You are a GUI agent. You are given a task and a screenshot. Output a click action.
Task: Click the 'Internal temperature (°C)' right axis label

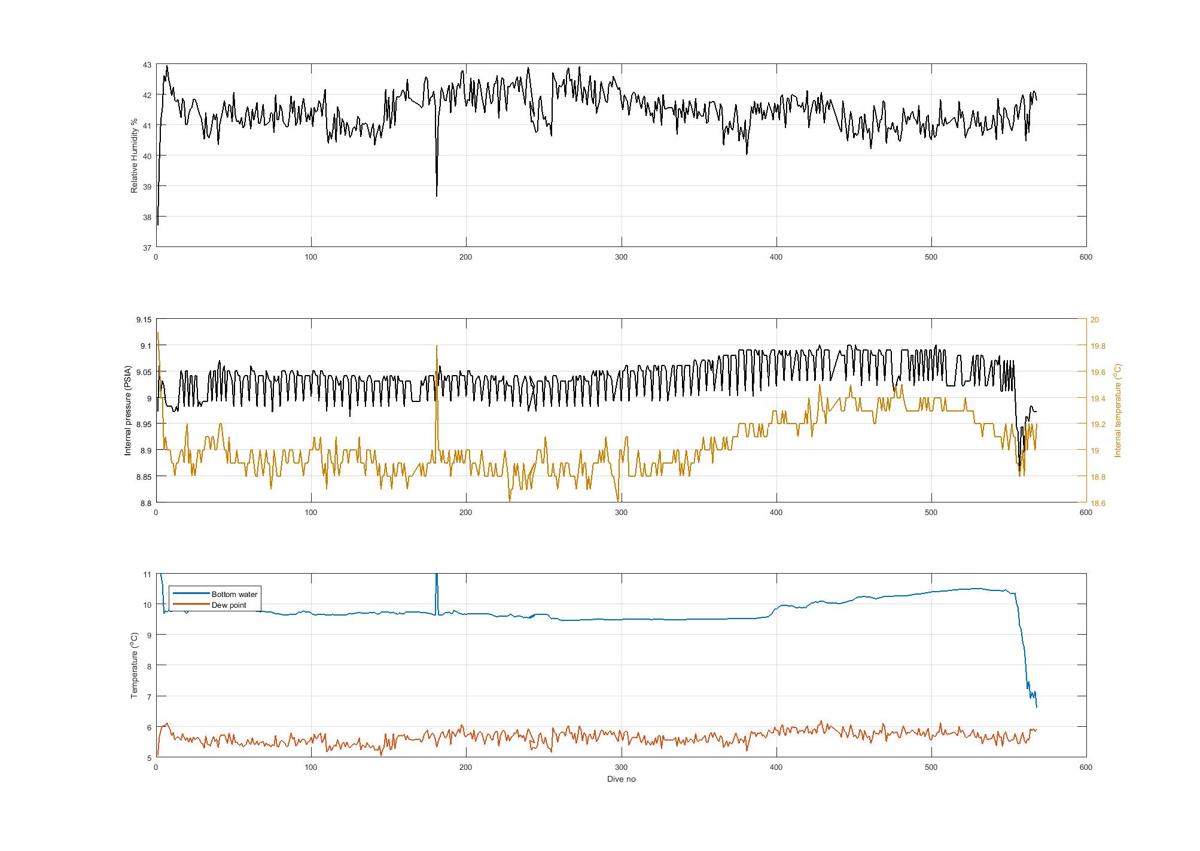coord(1119,411)
